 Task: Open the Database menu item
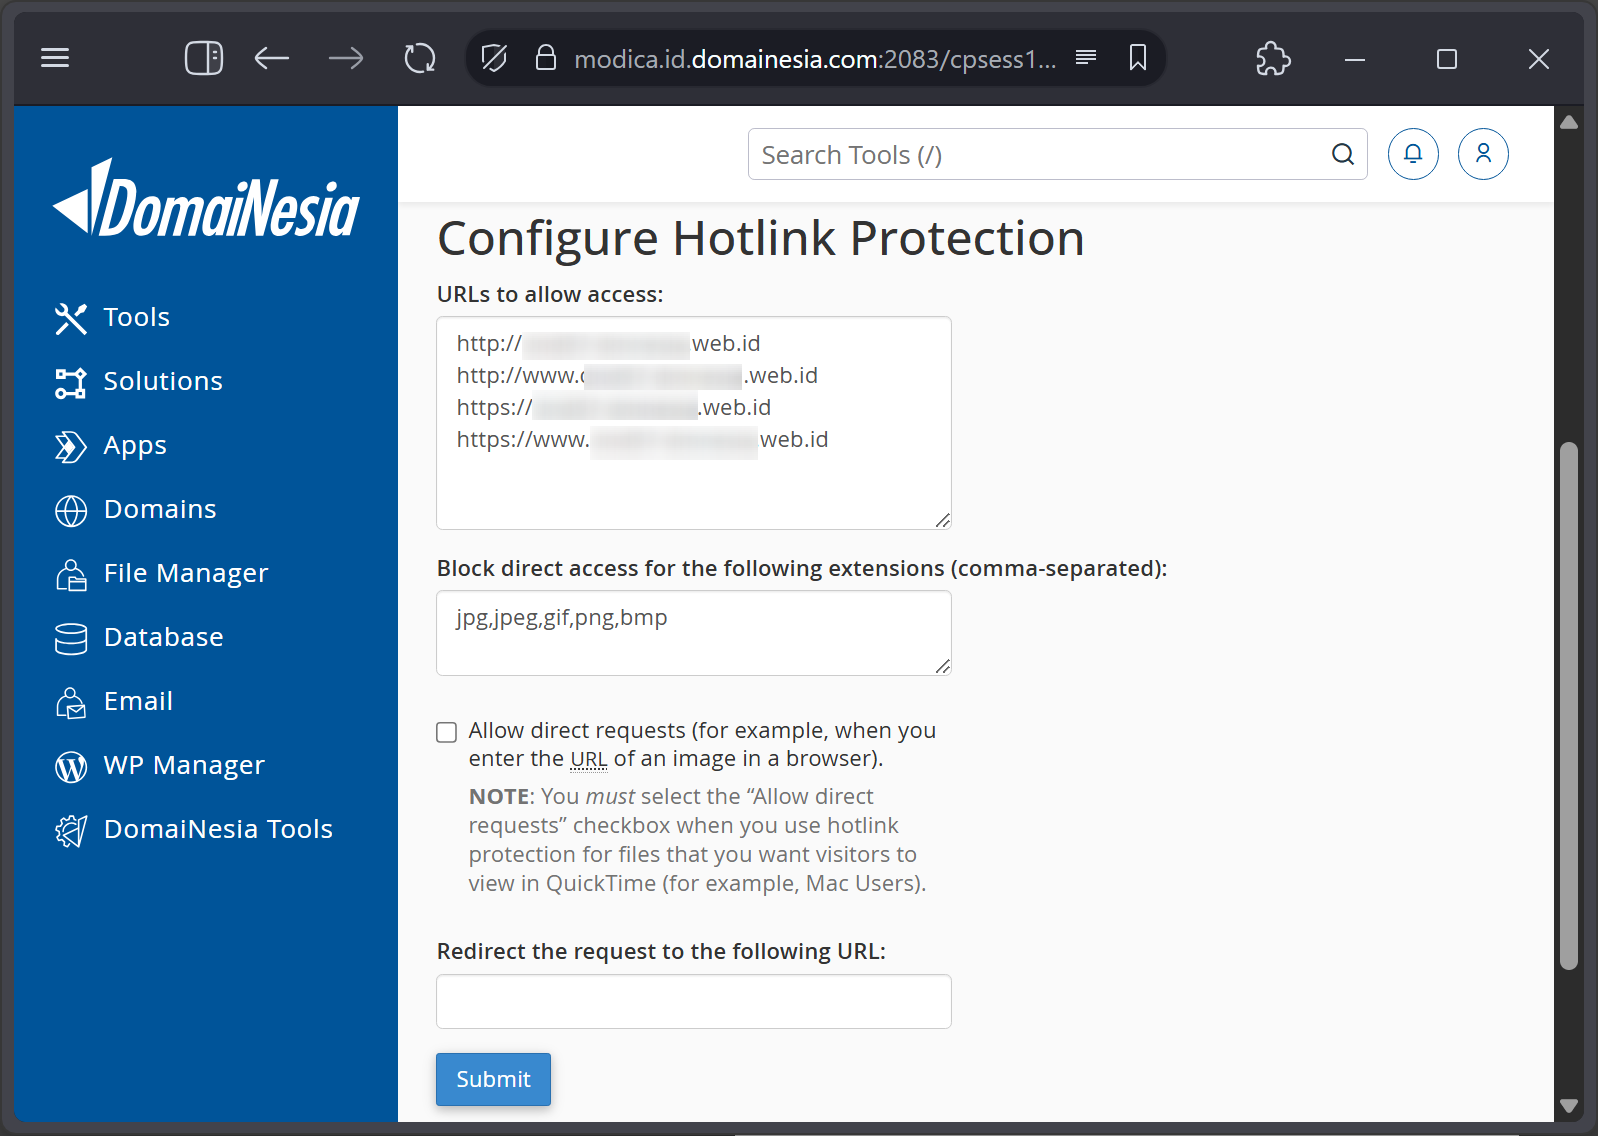click(164, 637)
